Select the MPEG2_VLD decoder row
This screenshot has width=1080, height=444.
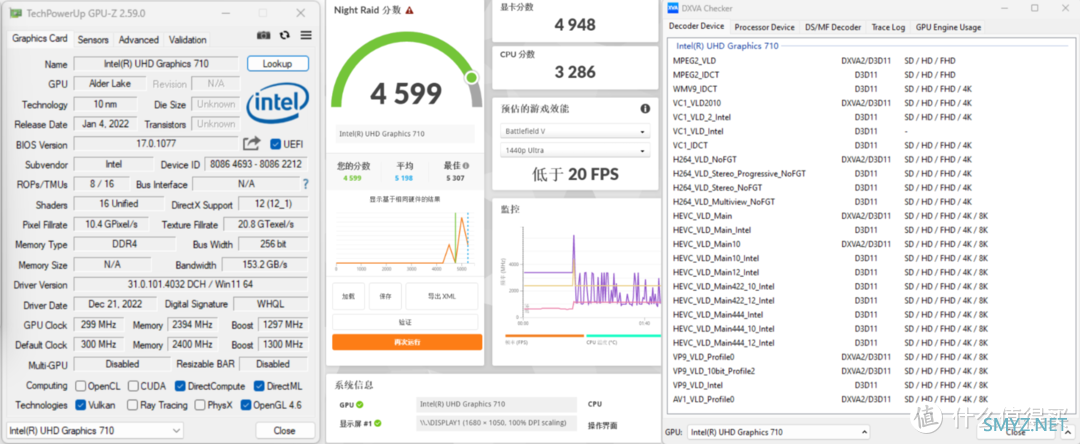869,61
